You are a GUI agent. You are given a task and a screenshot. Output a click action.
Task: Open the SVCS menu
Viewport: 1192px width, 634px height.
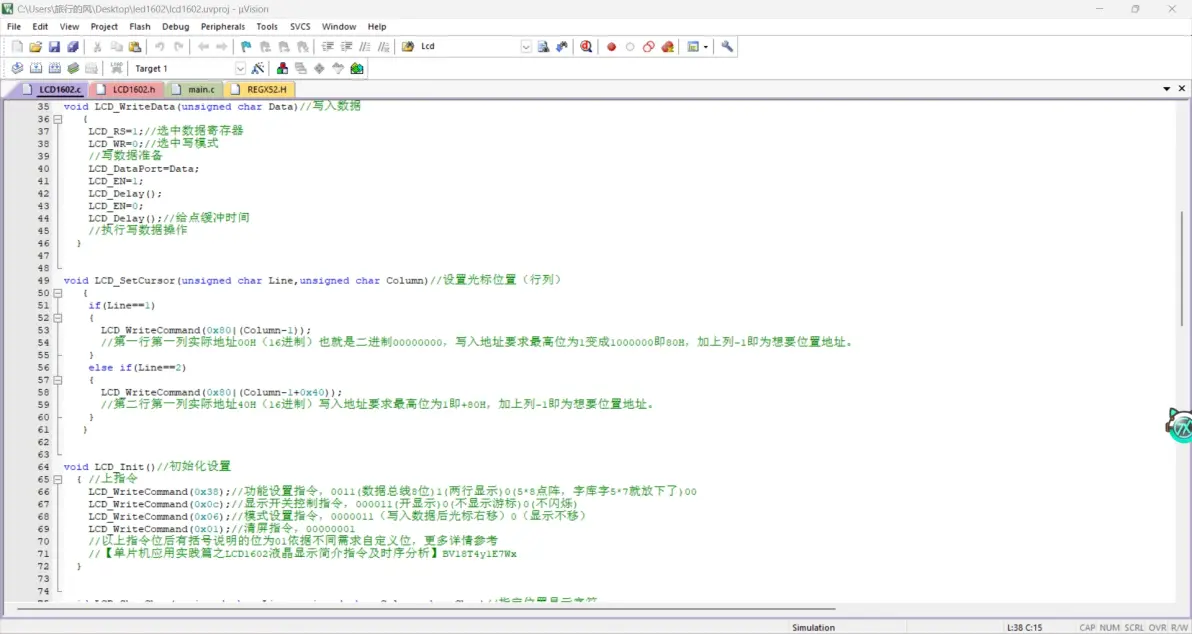[300, 27]
